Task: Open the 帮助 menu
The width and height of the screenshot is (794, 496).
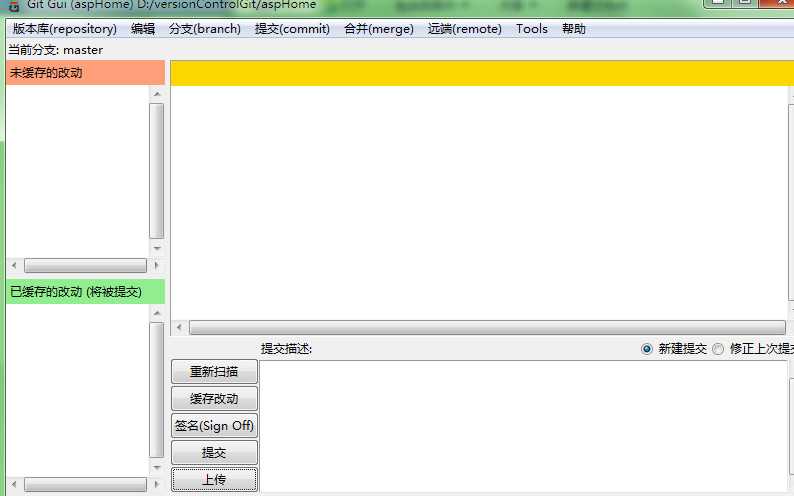Action: coord(574,29)
